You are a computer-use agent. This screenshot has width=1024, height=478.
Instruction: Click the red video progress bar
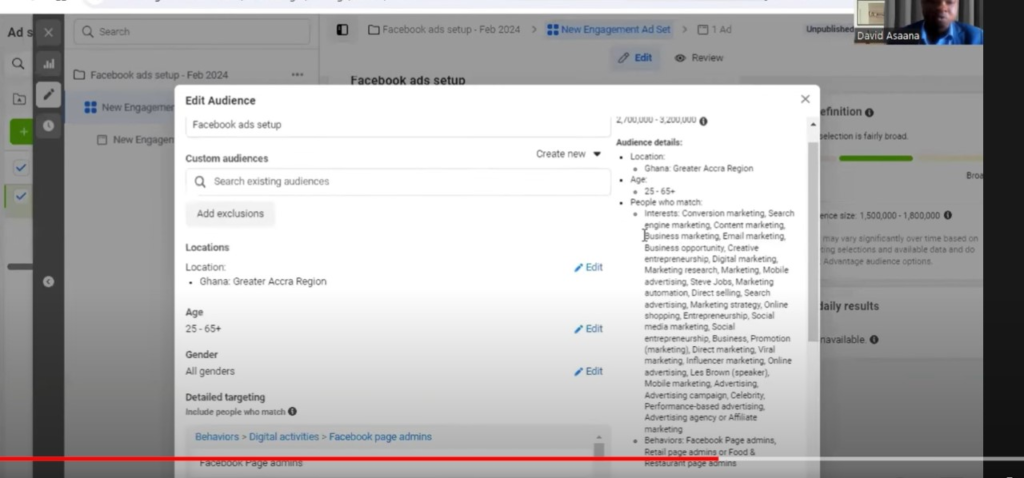[359, 459]
